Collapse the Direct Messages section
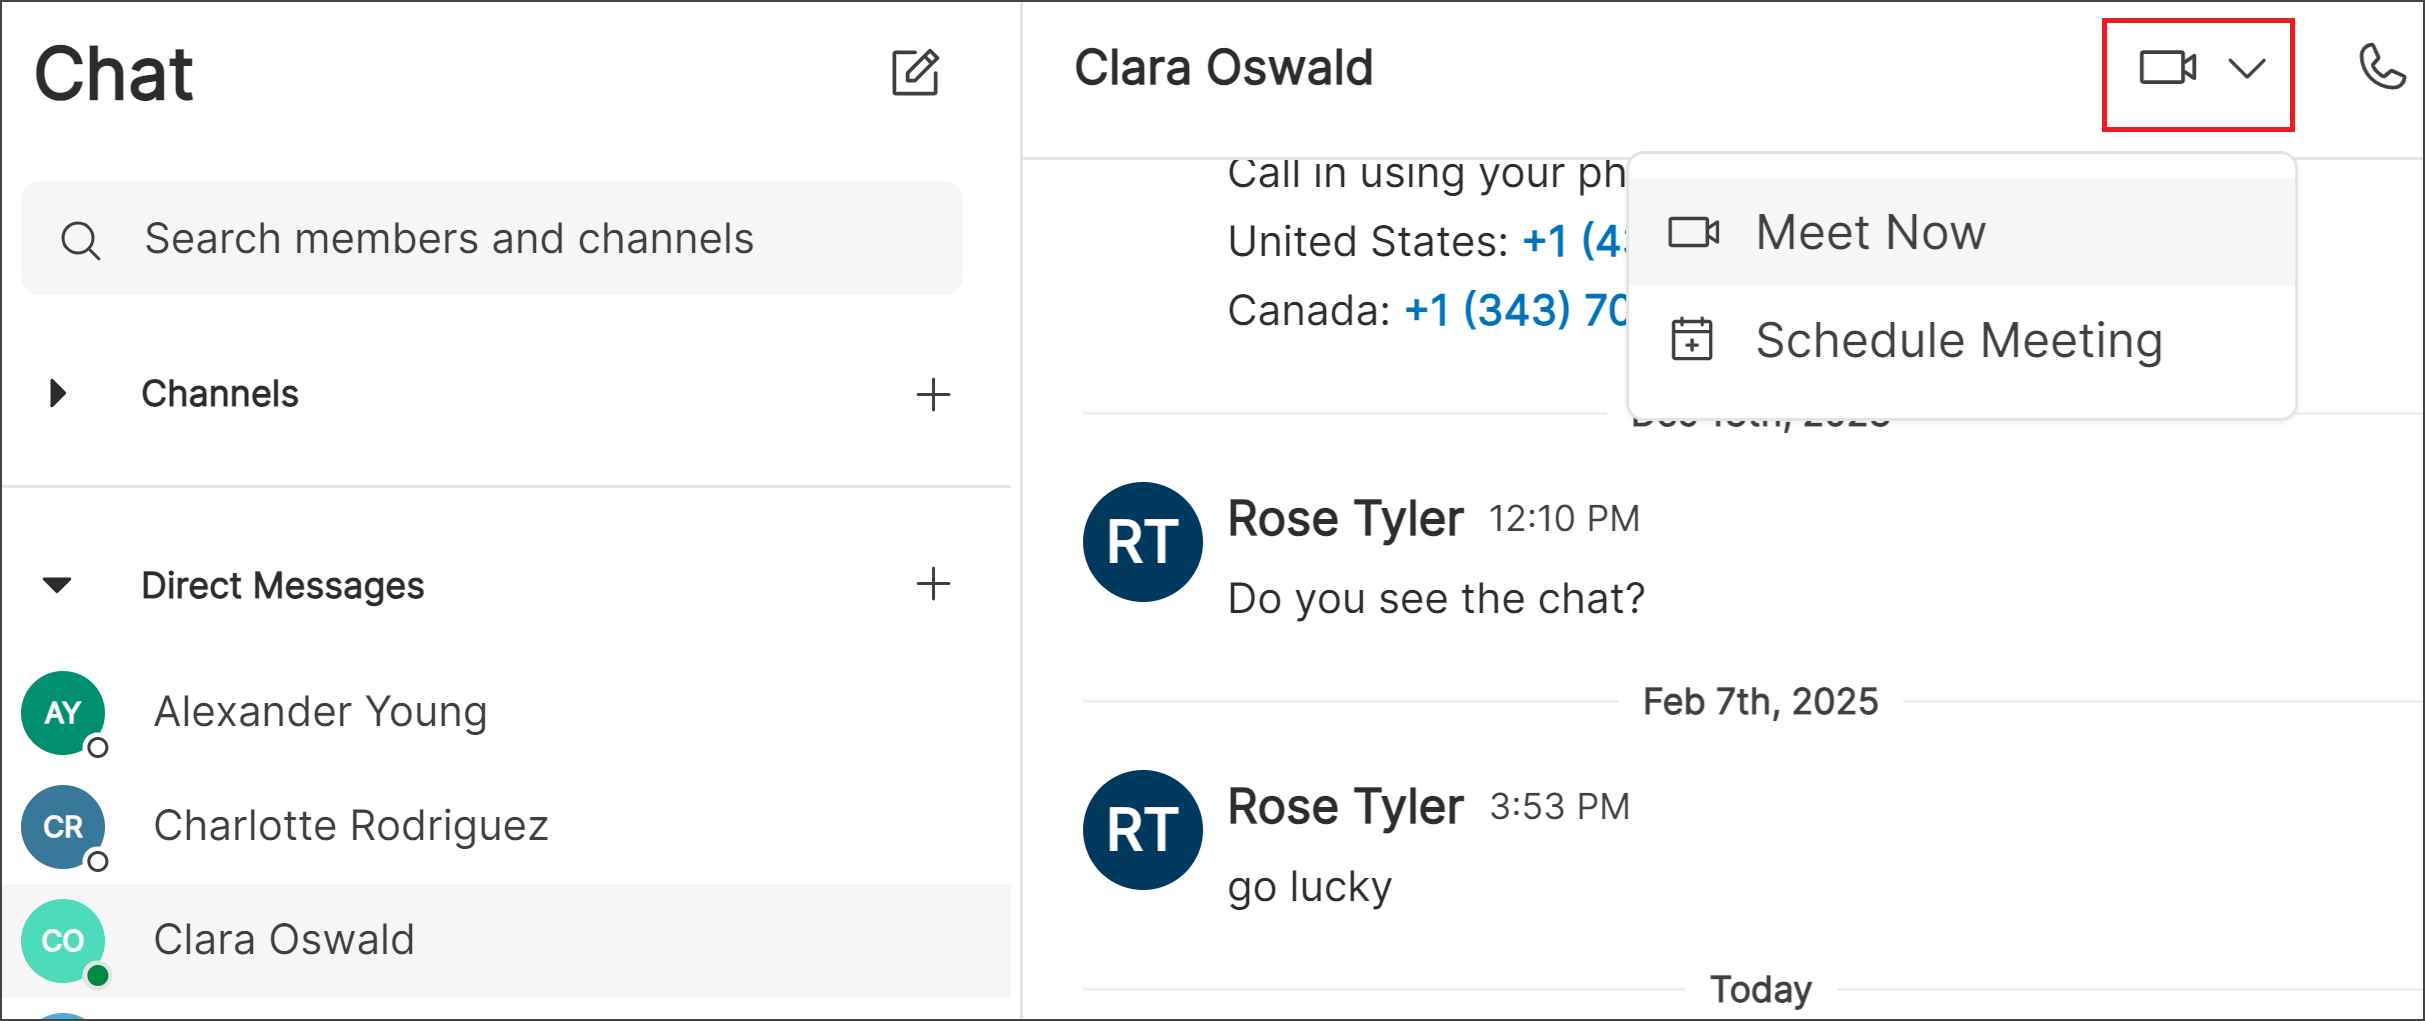Viewport: 2425px width, 1021px height. click(56, 585)
